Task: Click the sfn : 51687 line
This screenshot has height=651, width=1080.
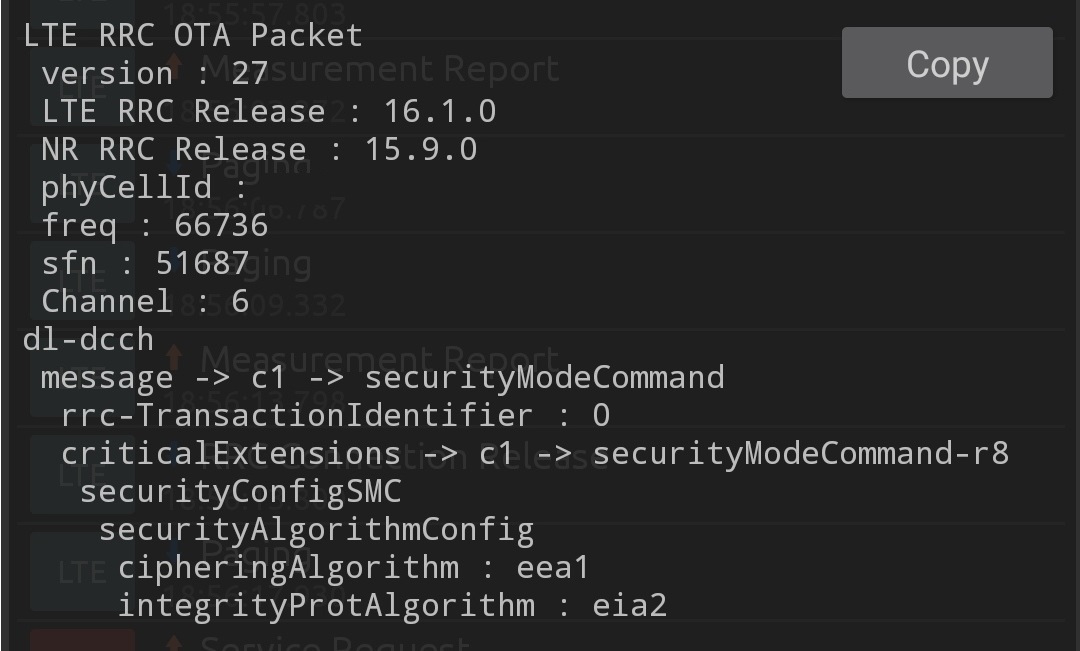Action: [145, 263]
